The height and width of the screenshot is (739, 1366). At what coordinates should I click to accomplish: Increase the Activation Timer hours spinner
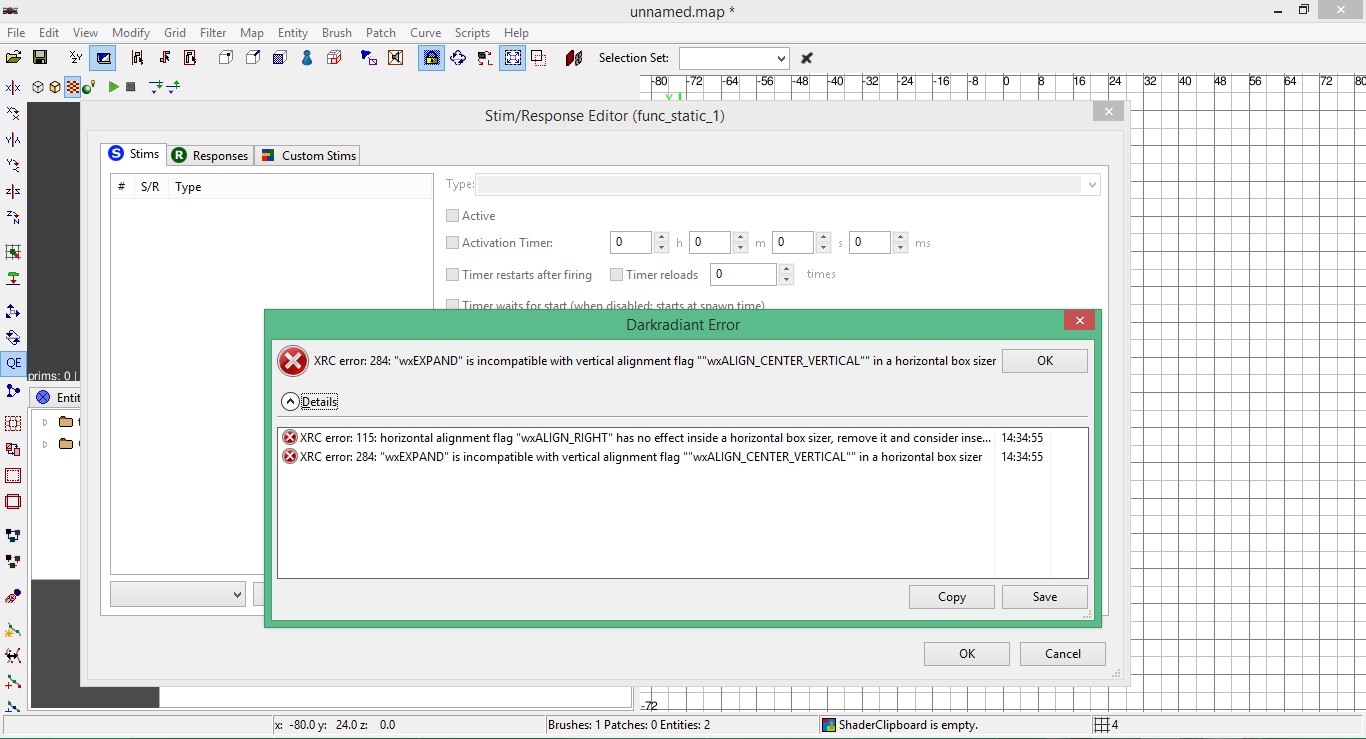661,238
